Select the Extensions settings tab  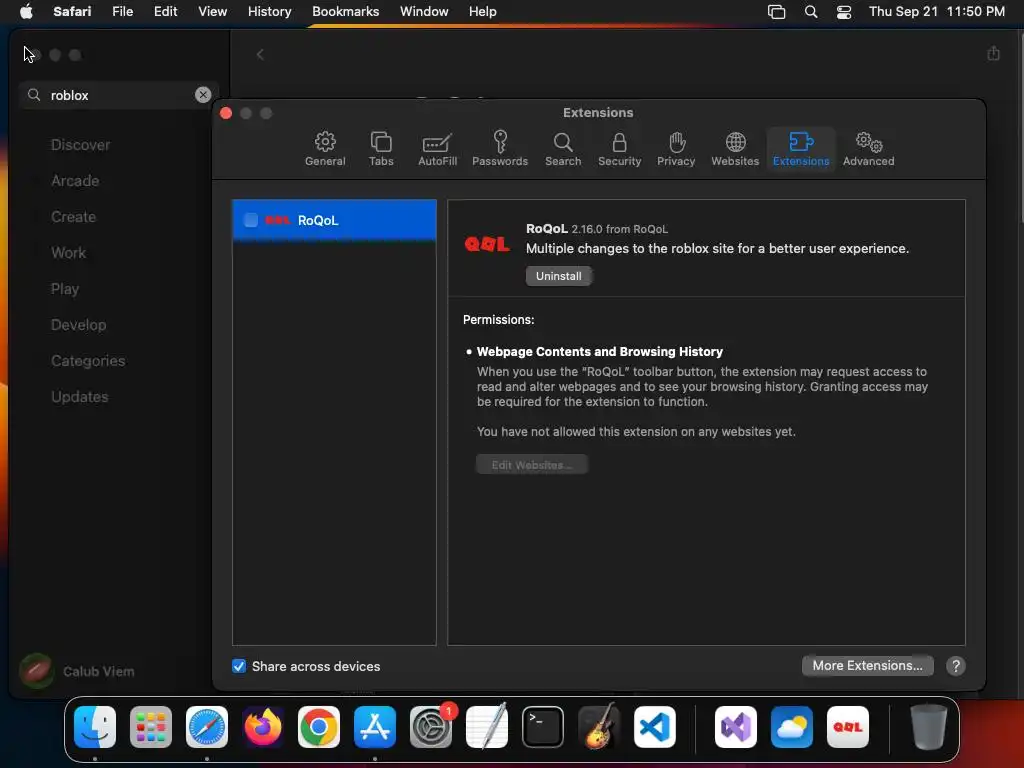point(801,149)
